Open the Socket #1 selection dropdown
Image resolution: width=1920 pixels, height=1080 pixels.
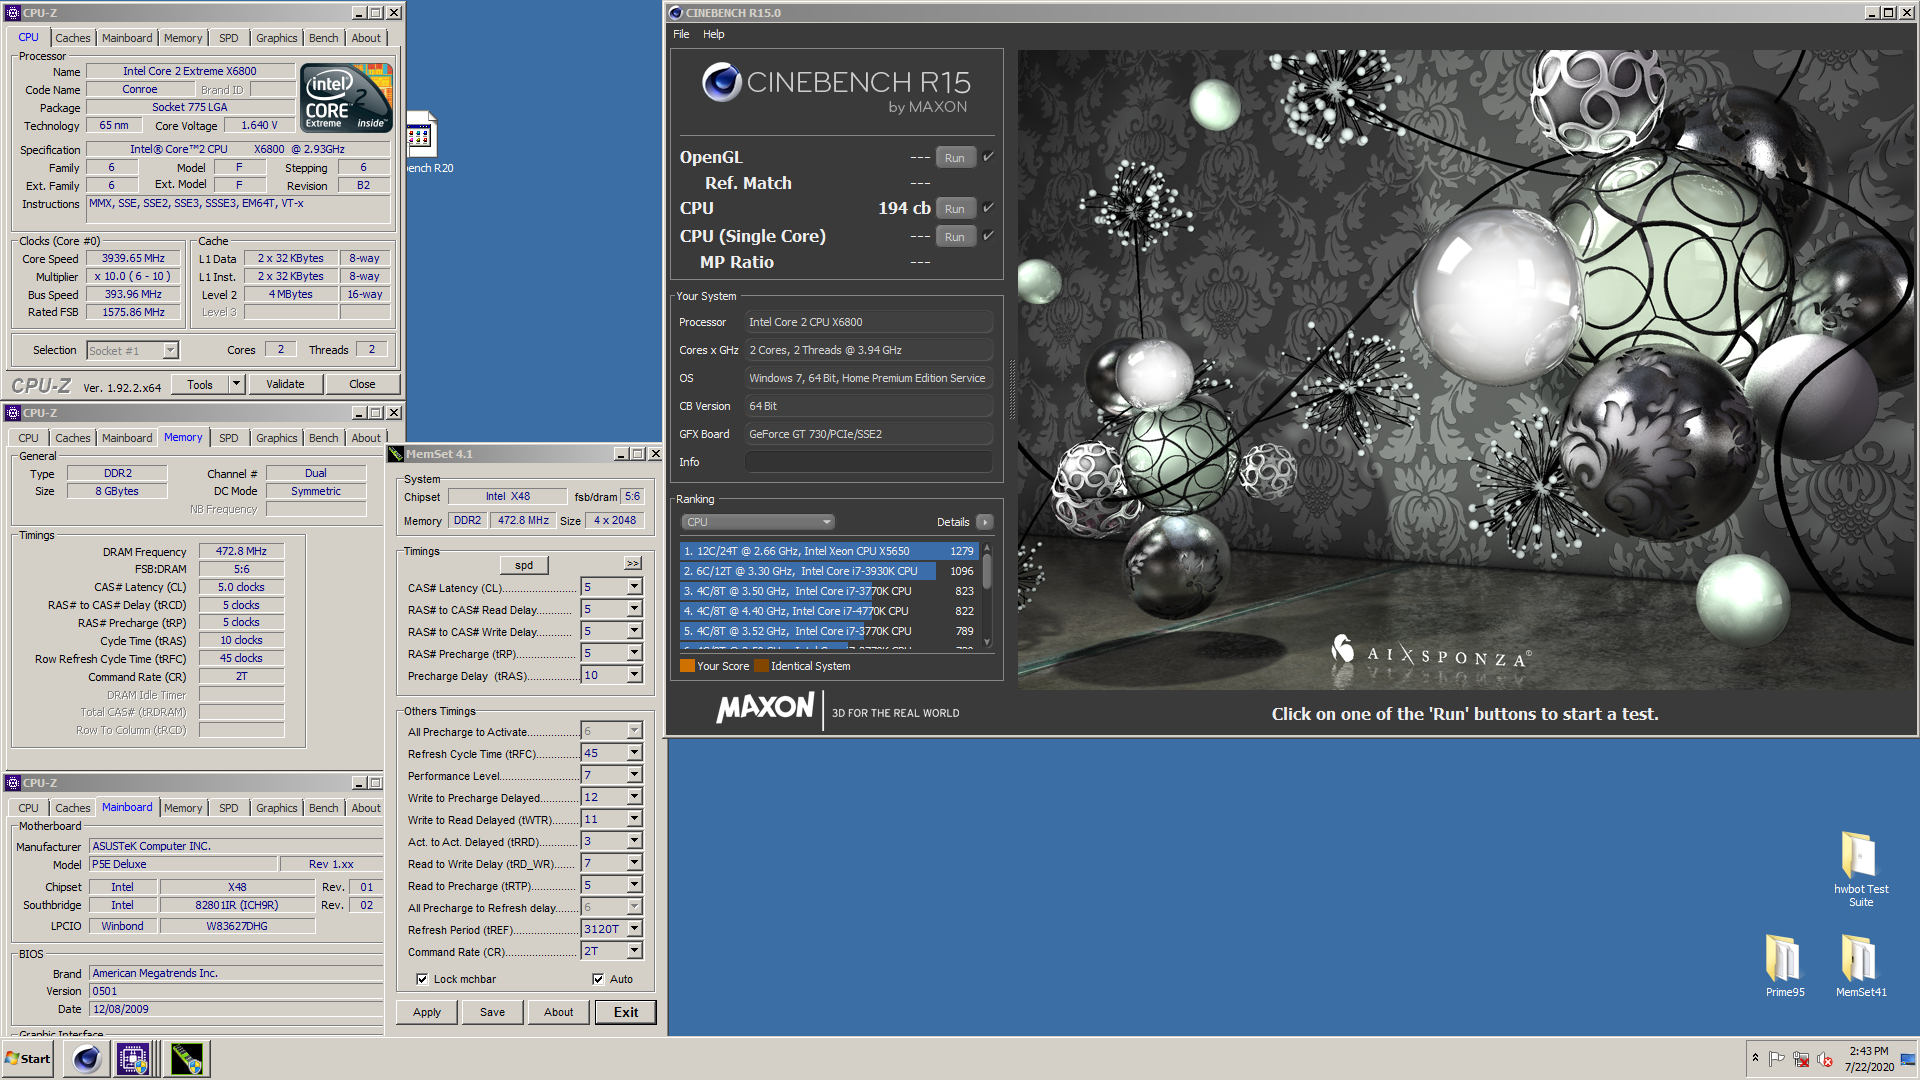132,350
